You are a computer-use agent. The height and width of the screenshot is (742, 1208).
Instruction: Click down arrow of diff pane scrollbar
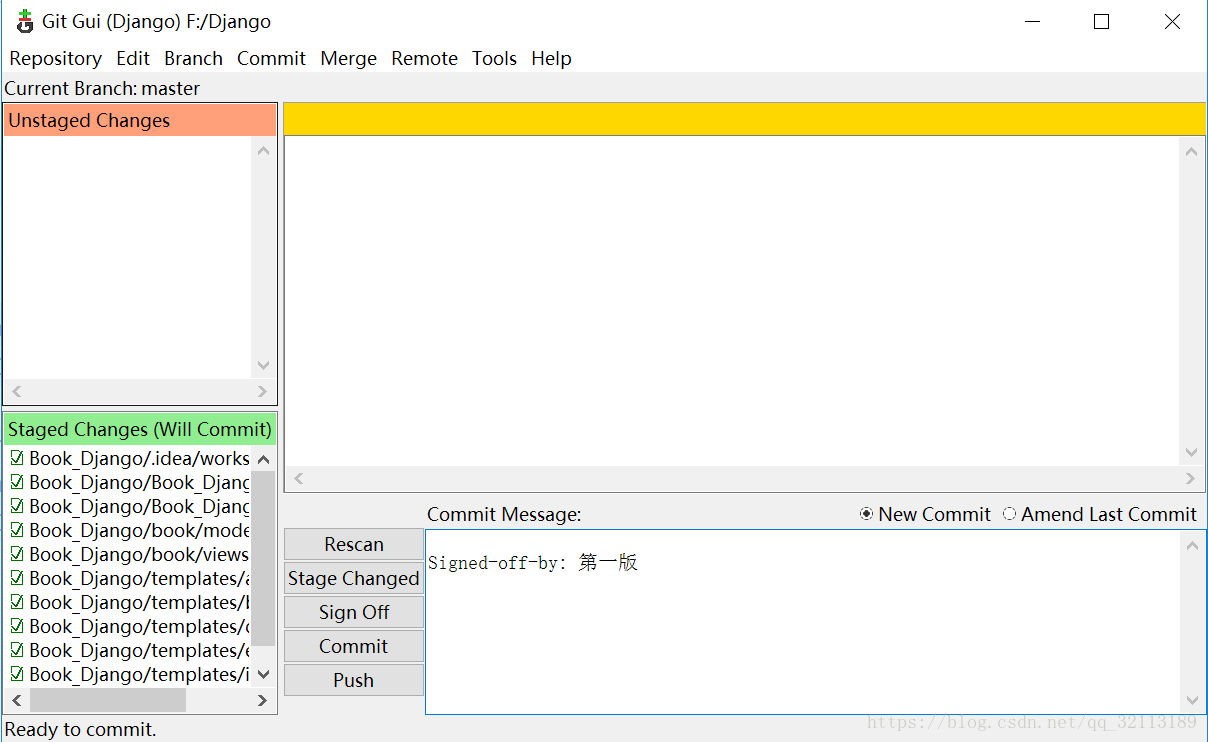pos(1191,452)
